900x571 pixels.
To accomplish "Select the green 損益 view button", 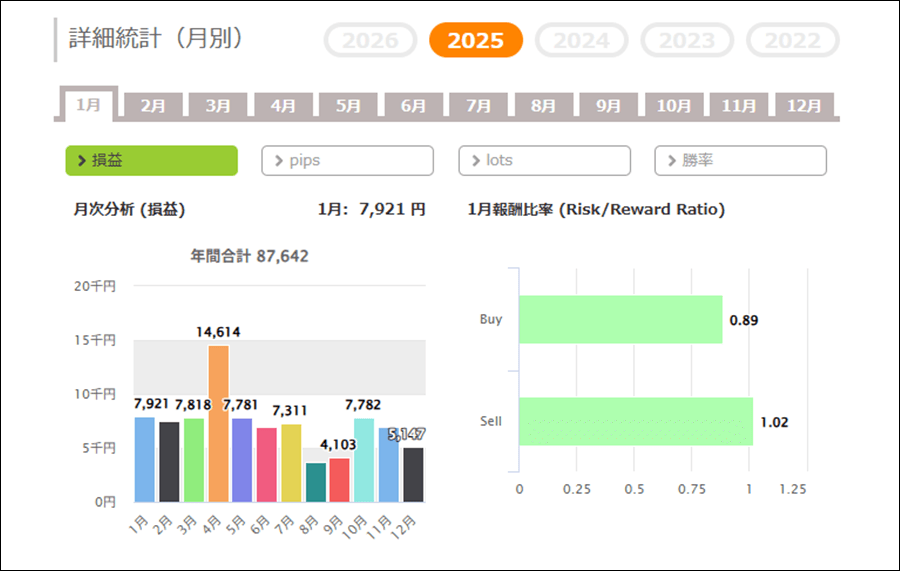I will click(x=151, y=160).
